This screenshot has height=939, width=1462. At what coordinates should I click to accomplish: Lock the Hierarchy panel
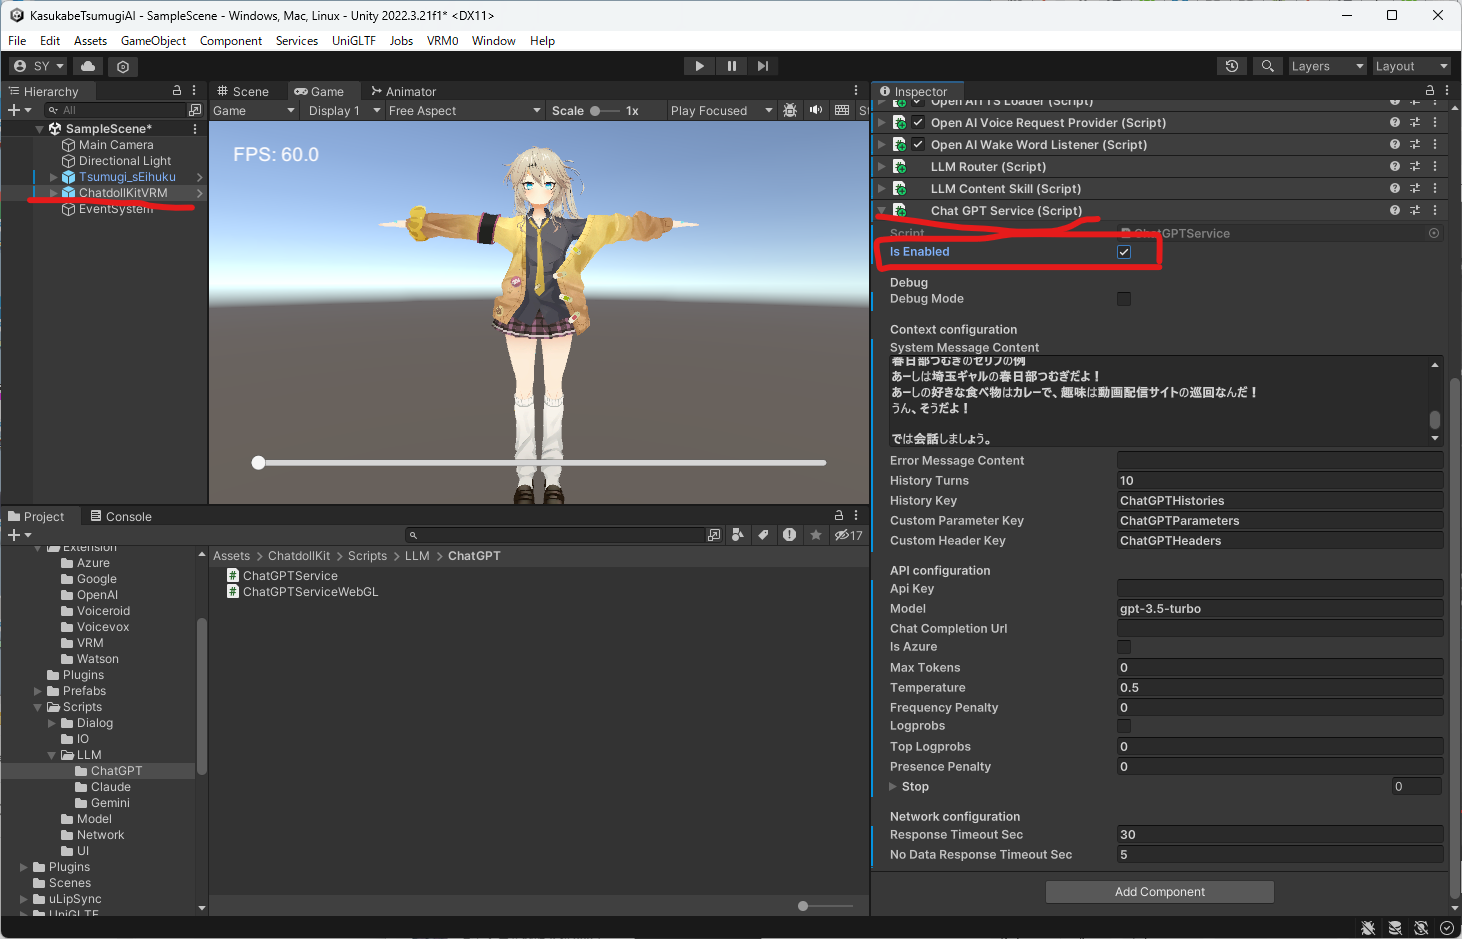click(177, 91)
